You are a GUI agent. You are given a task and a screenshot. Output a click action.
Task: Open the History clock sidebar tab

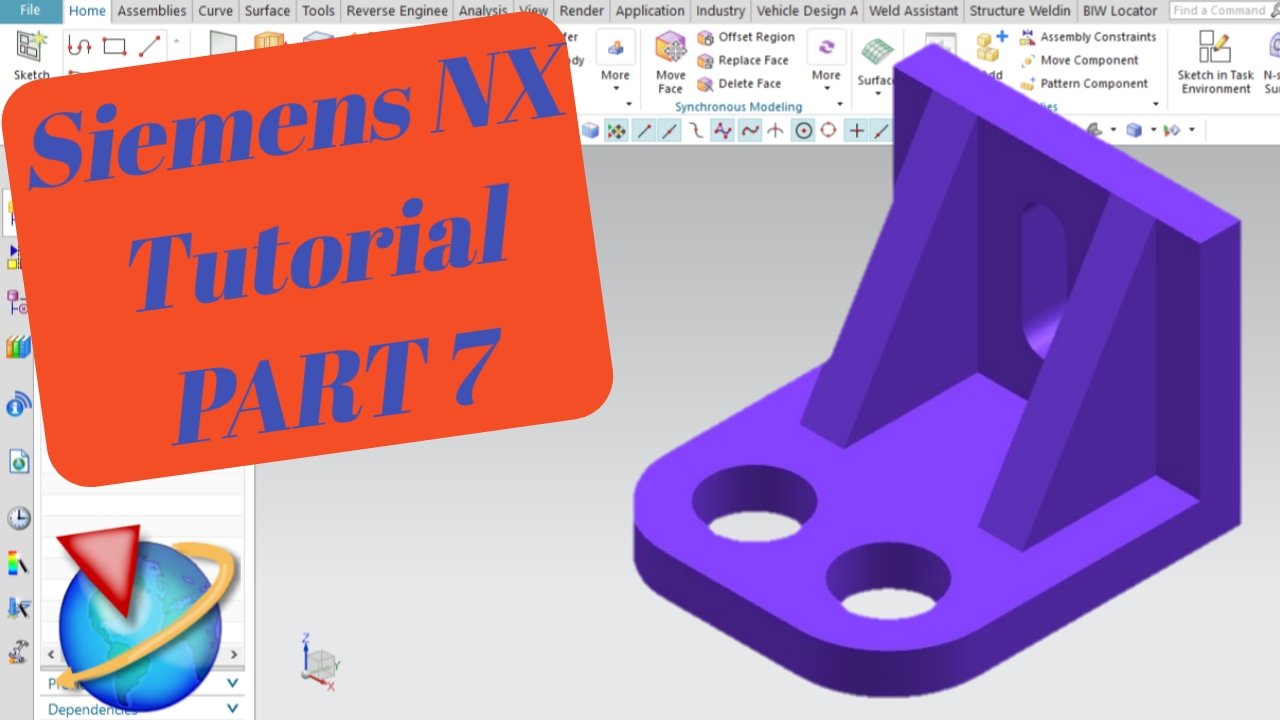pyautogui.click(x=18, y=518)
